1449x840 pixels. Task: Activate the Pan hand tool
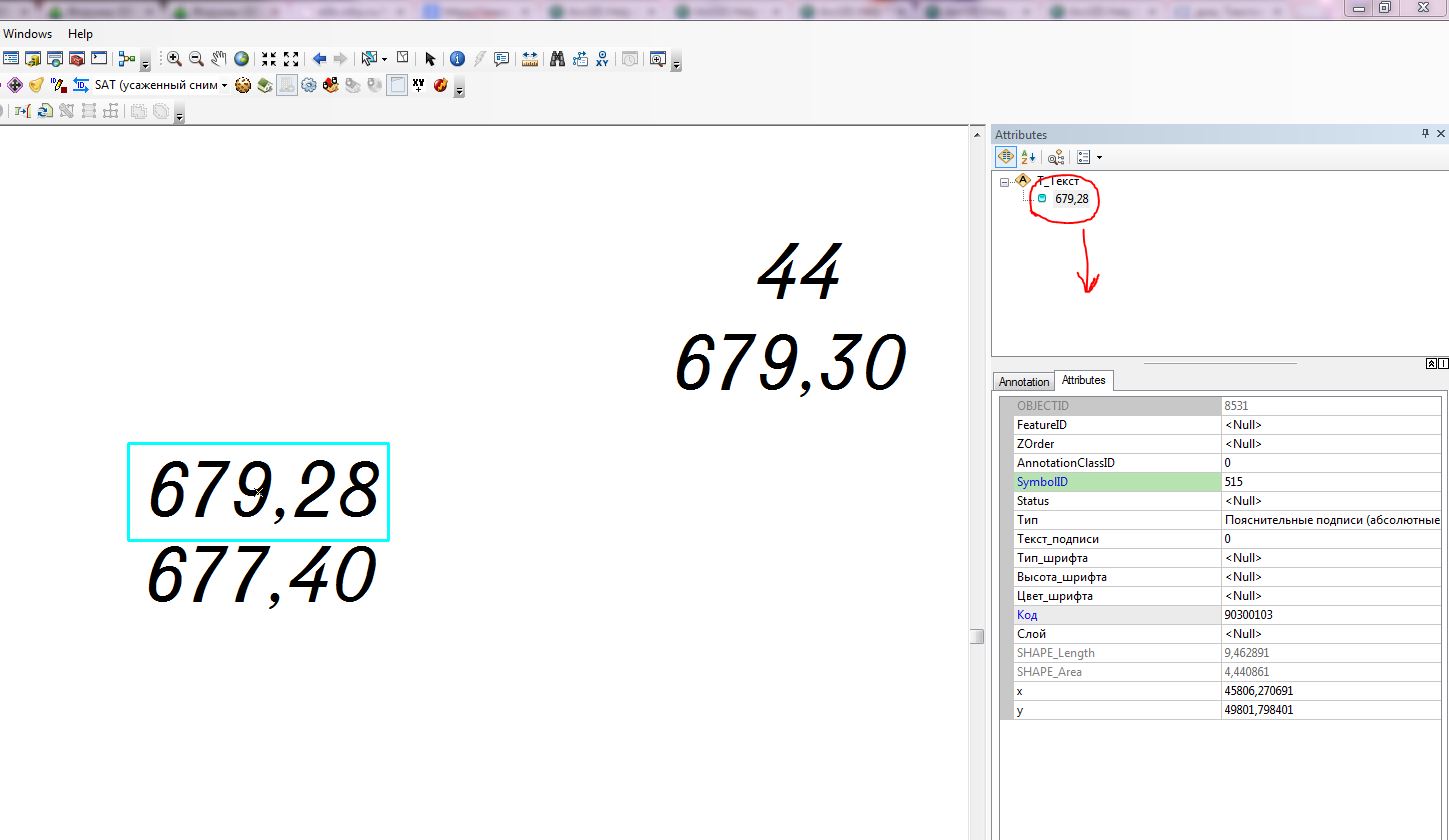click(x=219, y=59)
